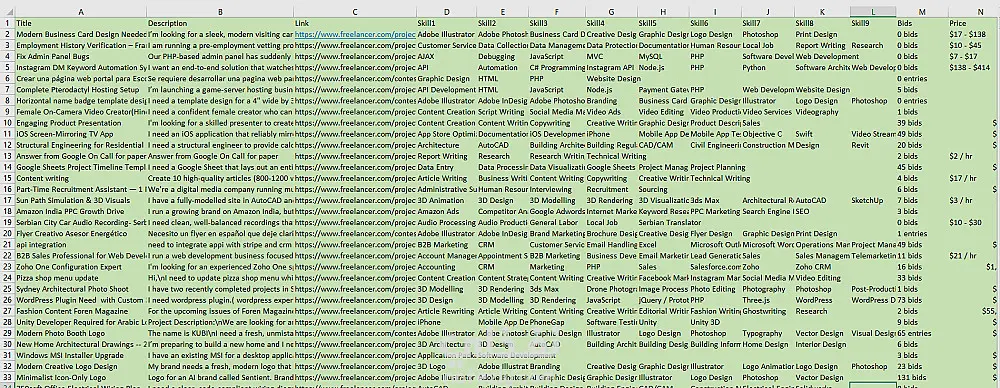Select the "MVC" cell
The image size is (1000, 388).
[611, 57]
